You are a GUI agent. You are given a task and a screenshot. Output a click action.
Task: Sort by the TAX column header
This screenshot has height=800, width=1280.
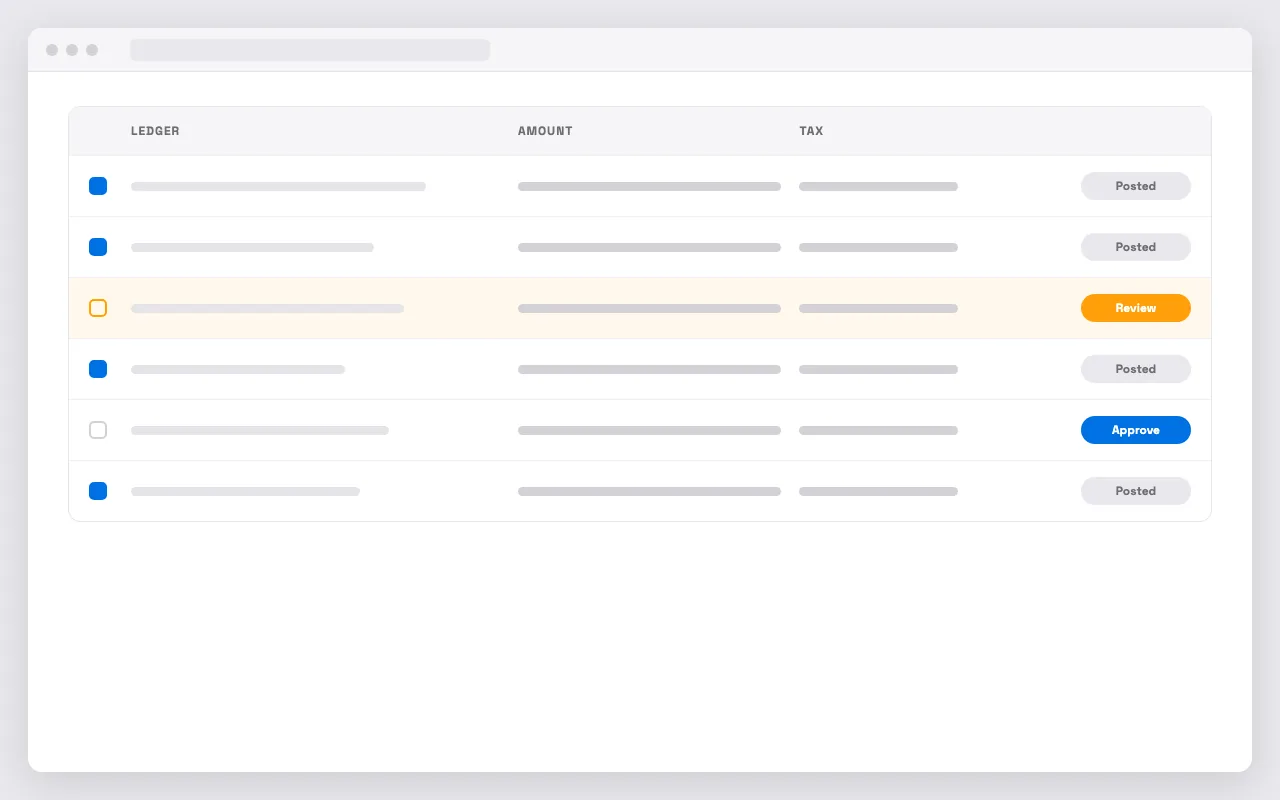coord(811,131)
